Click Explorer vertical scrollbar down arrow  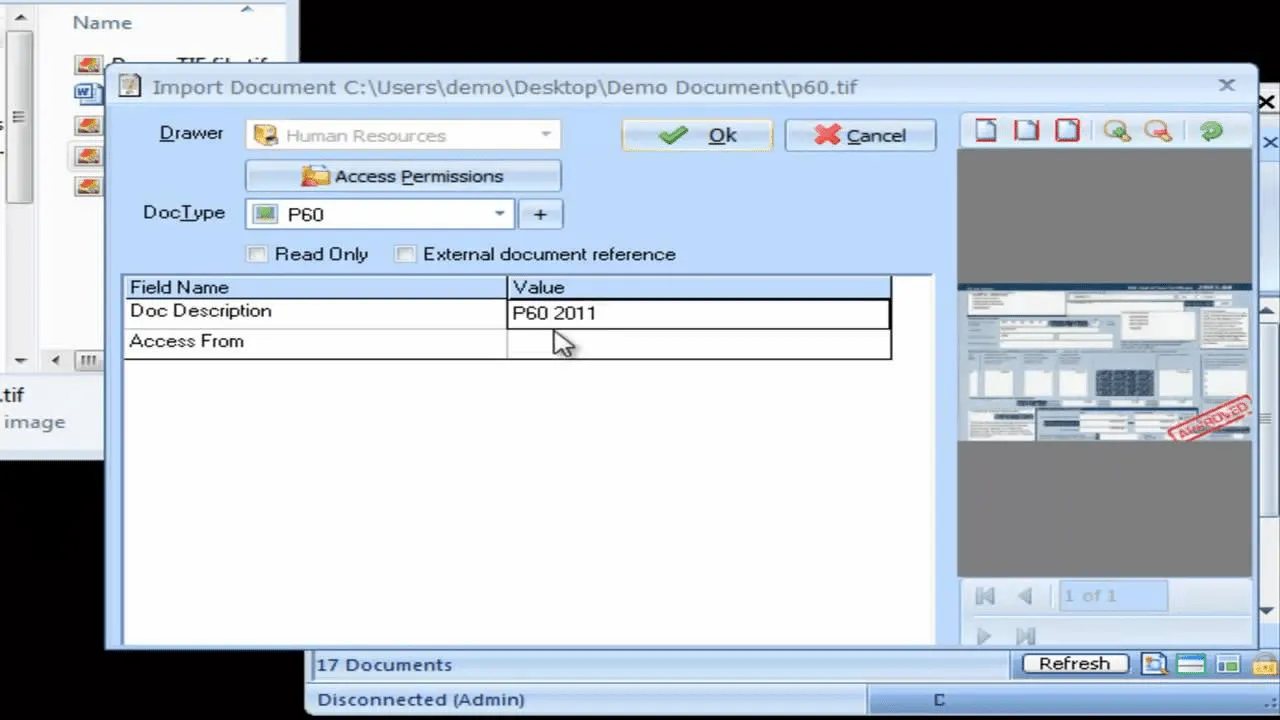coord(18,360)
